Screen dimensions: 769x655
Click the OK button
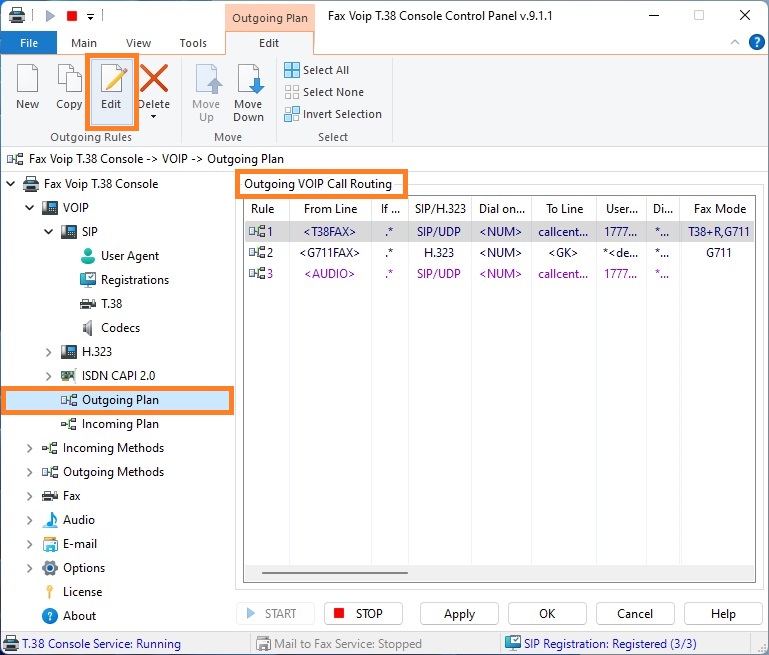coord(547,614)
